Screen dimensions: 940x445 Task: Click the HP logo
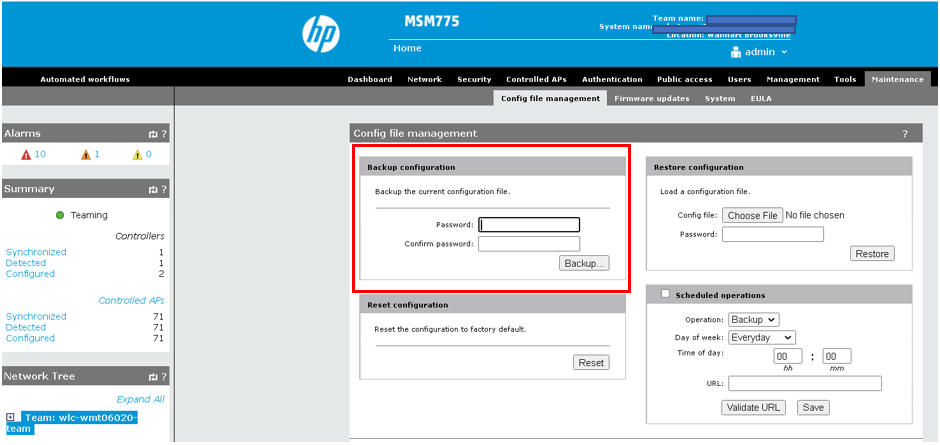(322, 34)
